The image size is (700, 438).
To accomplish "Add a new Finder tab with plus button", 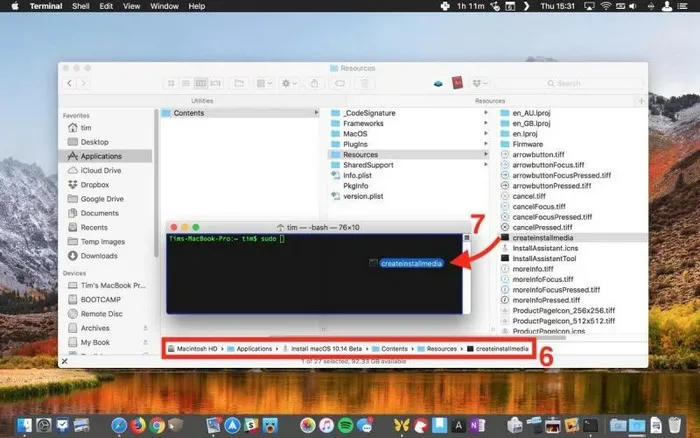I will (x=641, y=101).
